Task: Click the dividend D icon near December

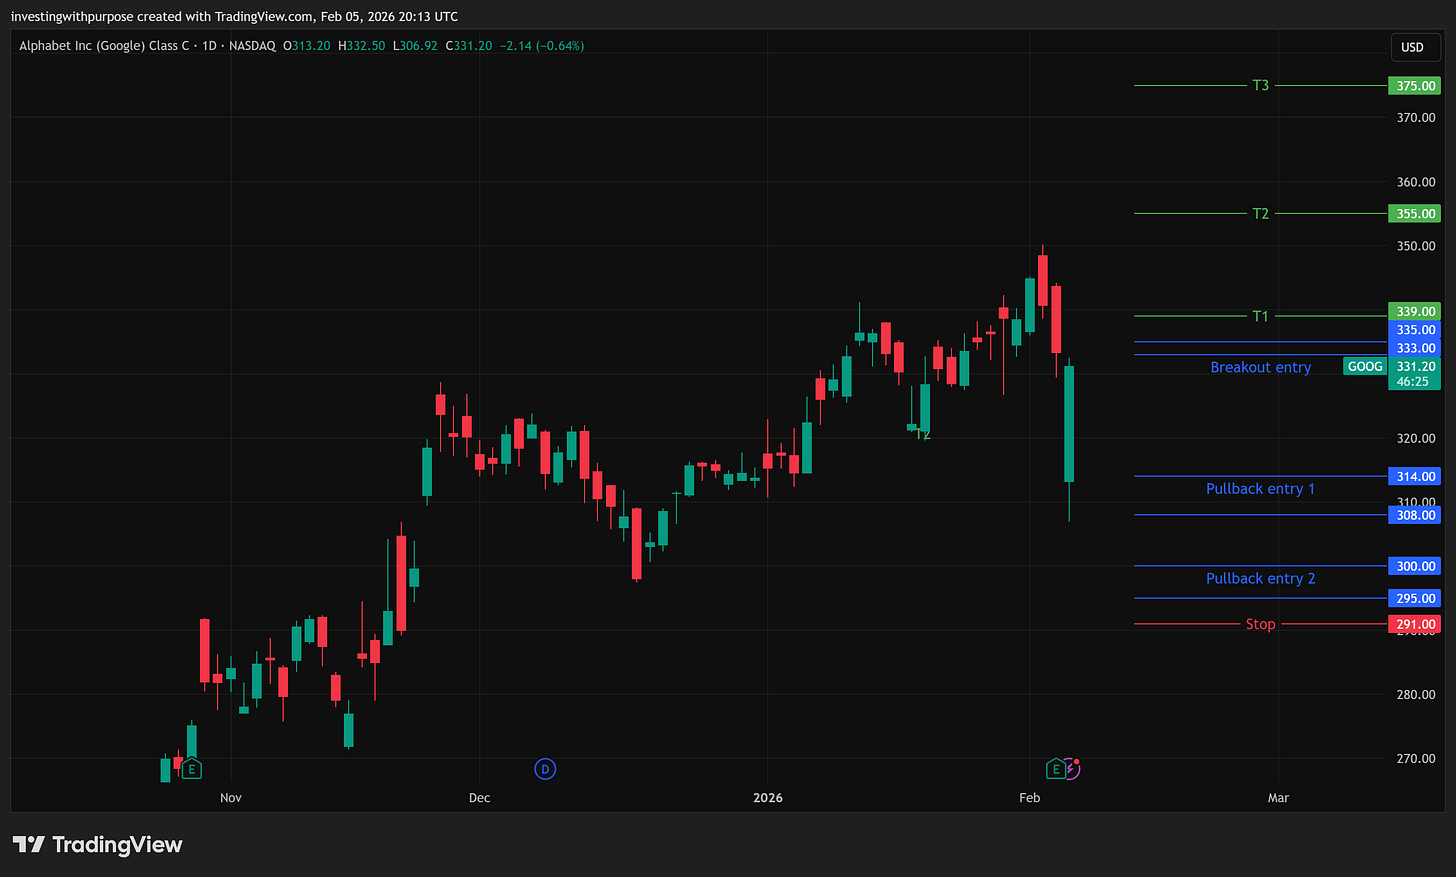Action: point(545,769)
